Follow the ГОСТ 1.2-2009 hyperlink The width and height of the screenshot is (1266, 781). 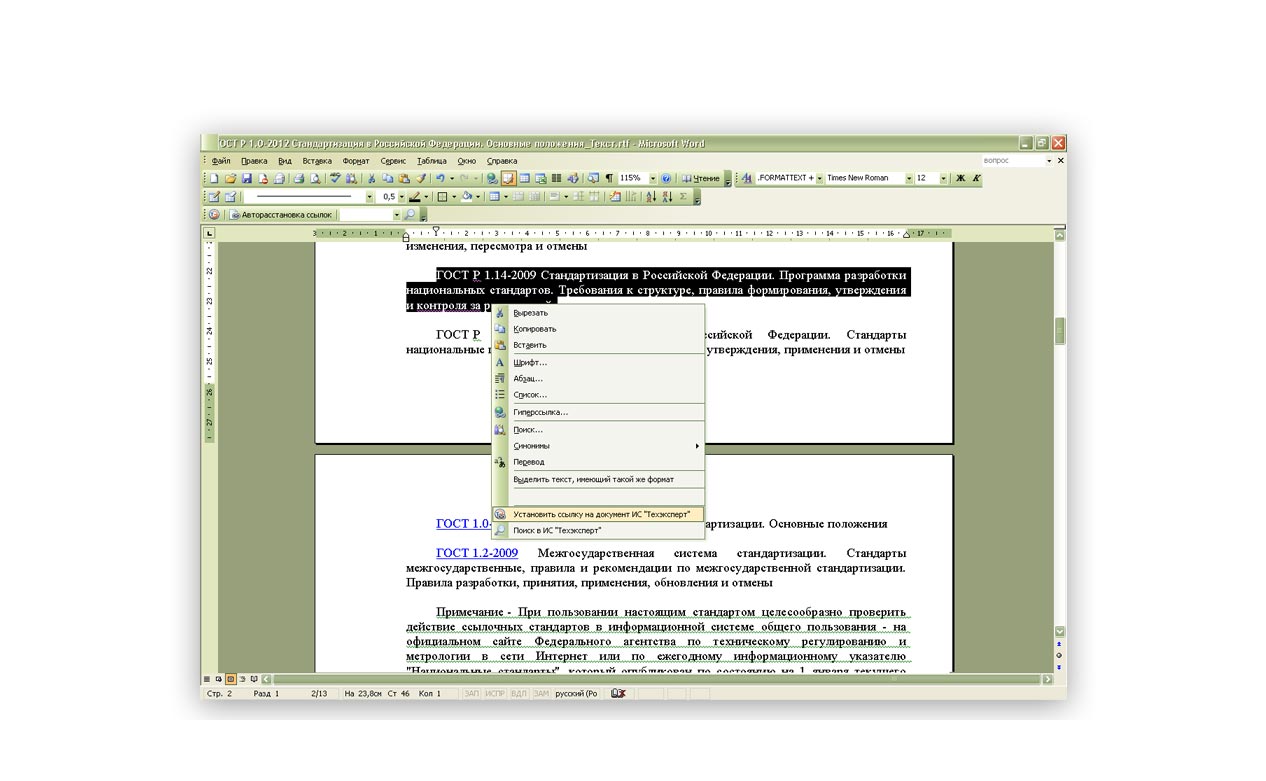point(477,553)
